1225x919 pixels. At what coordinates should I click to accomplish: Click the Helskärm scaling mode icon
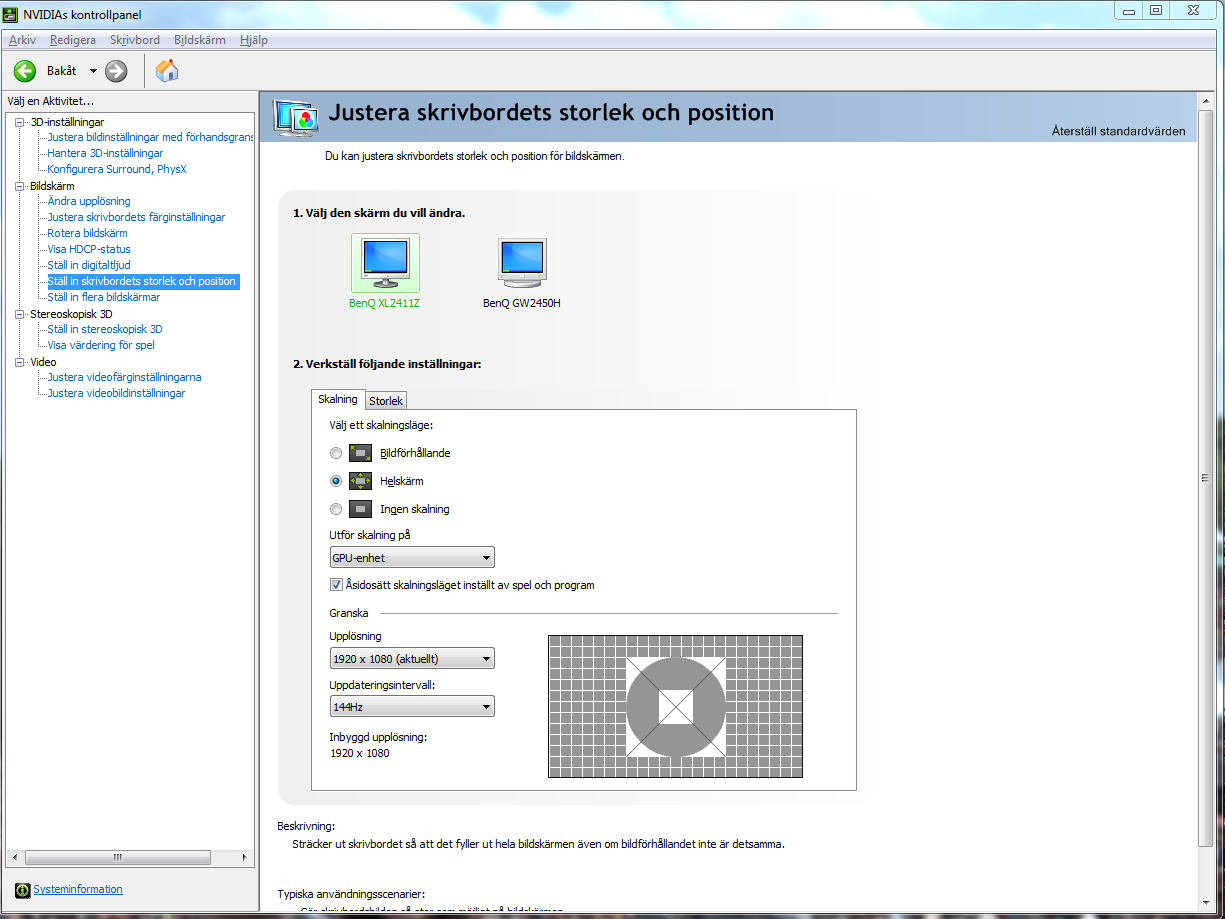coord(360,481)
